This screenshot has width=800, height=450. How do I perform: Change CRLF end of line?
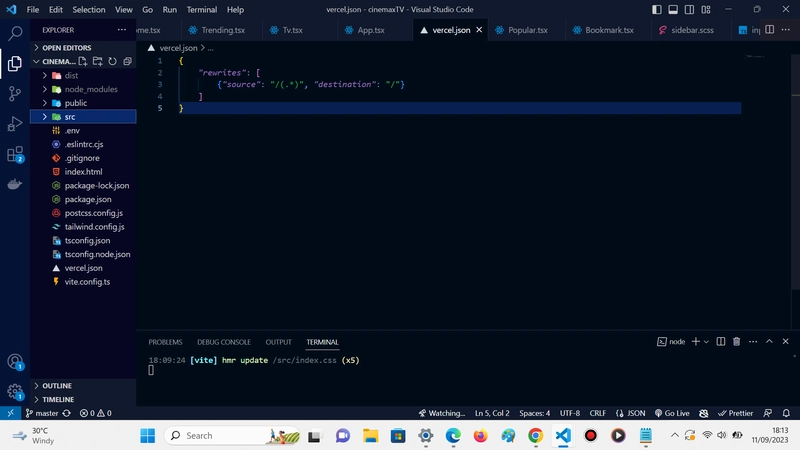click(597, 413)
